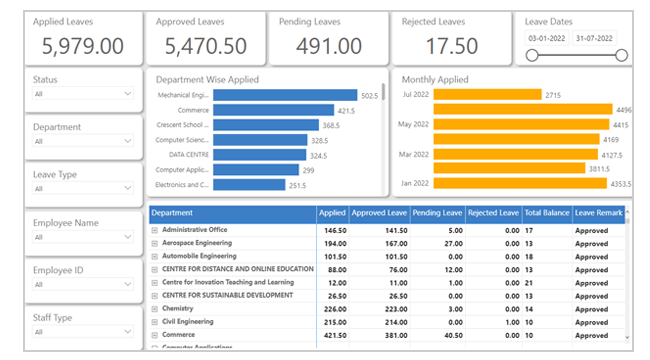The width and height of the screenshot is (650, 360).
Task: Open the Staff Type filter dropdown
Action: pyautogui.click(x=83, y=332)
